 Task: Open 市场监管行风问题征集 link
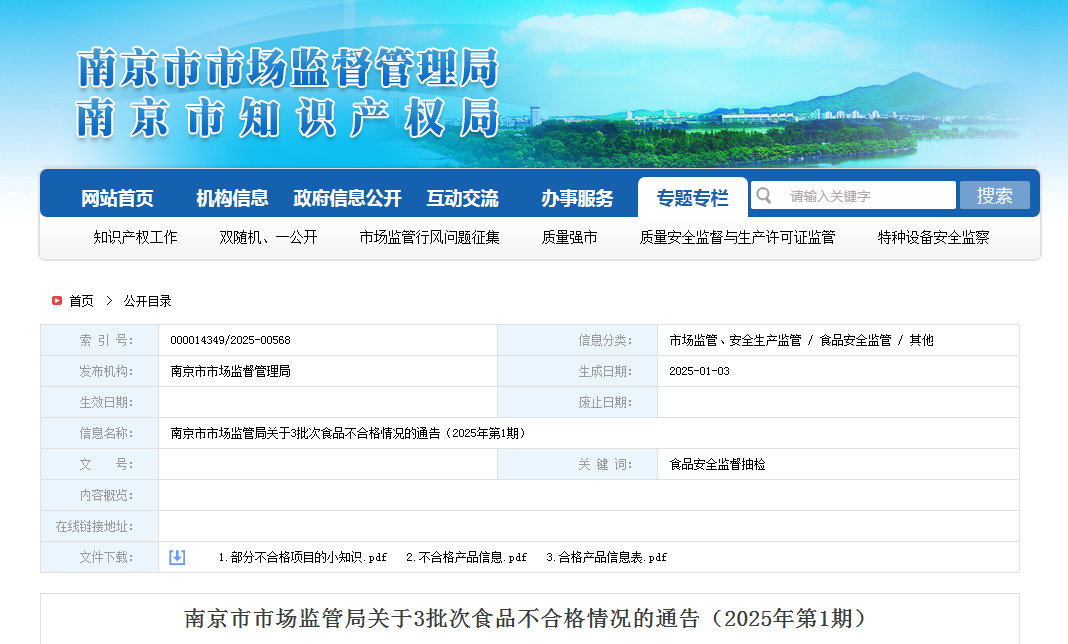[x=429, y=237]
